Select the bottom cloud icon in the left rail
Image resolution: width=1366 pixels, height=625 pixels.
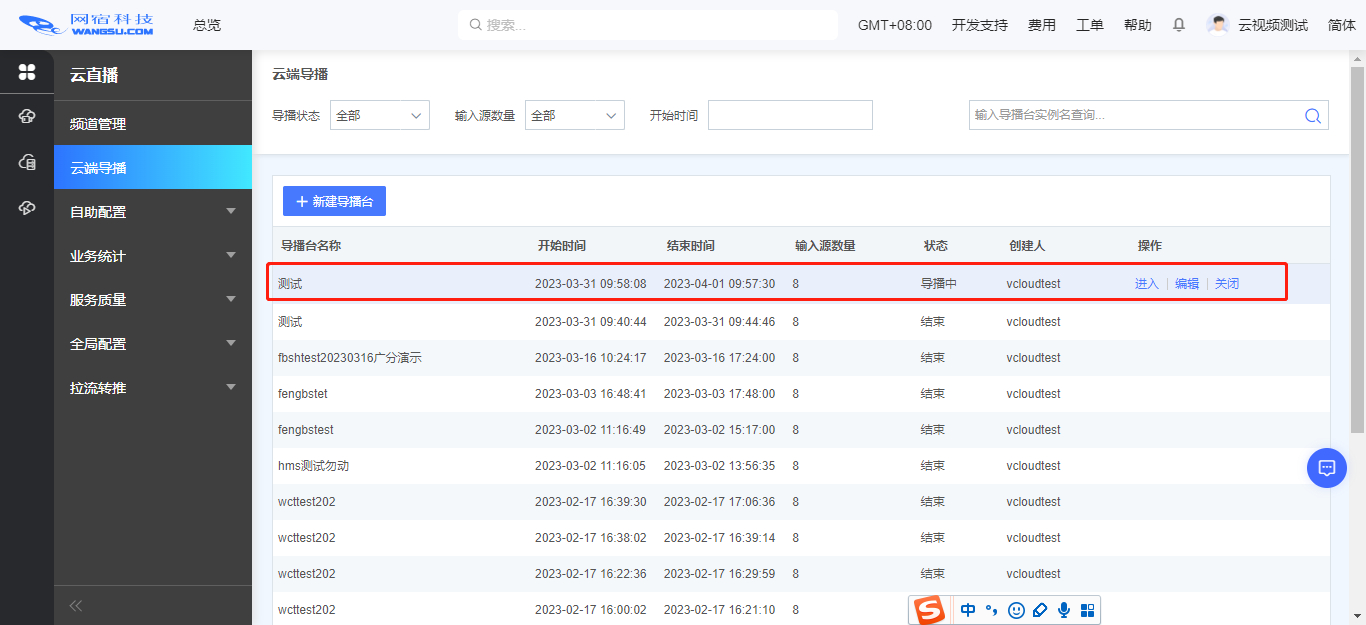(x=27, y=207)
